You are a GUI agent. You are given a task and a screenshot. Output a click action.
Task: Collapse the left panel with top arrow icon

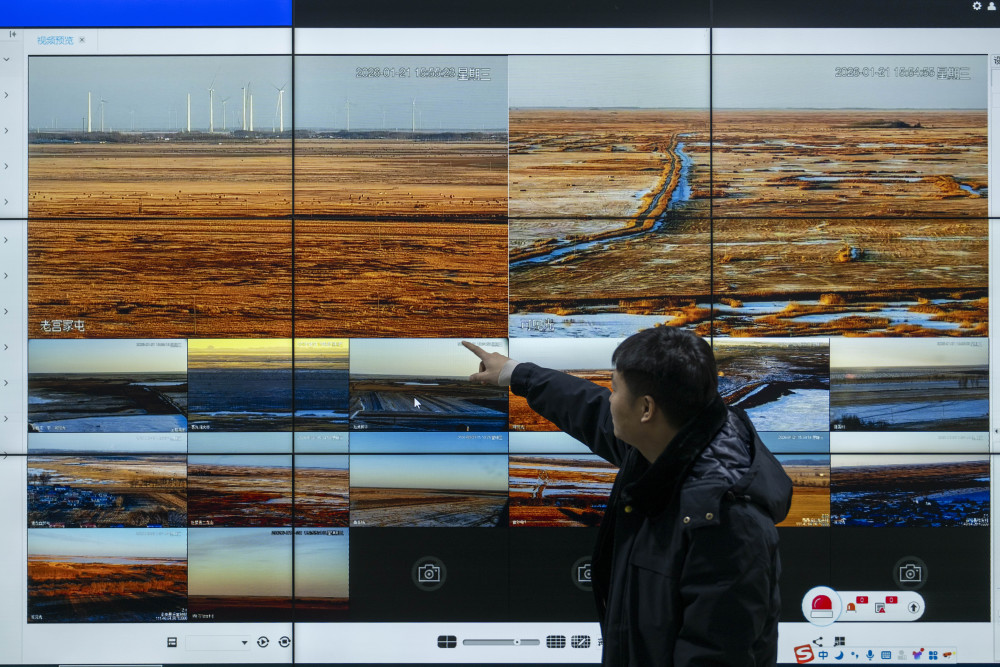[12, 34]
